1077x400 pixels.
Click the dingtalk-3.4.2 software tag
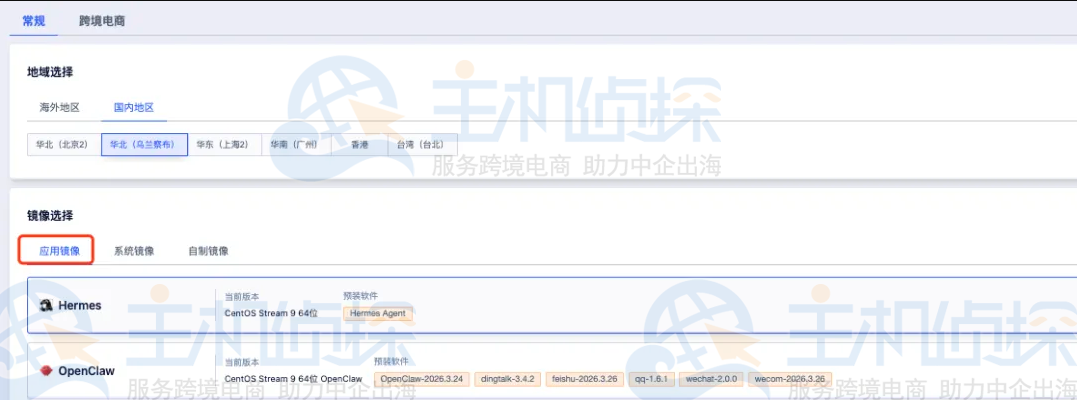coord(508,379)
